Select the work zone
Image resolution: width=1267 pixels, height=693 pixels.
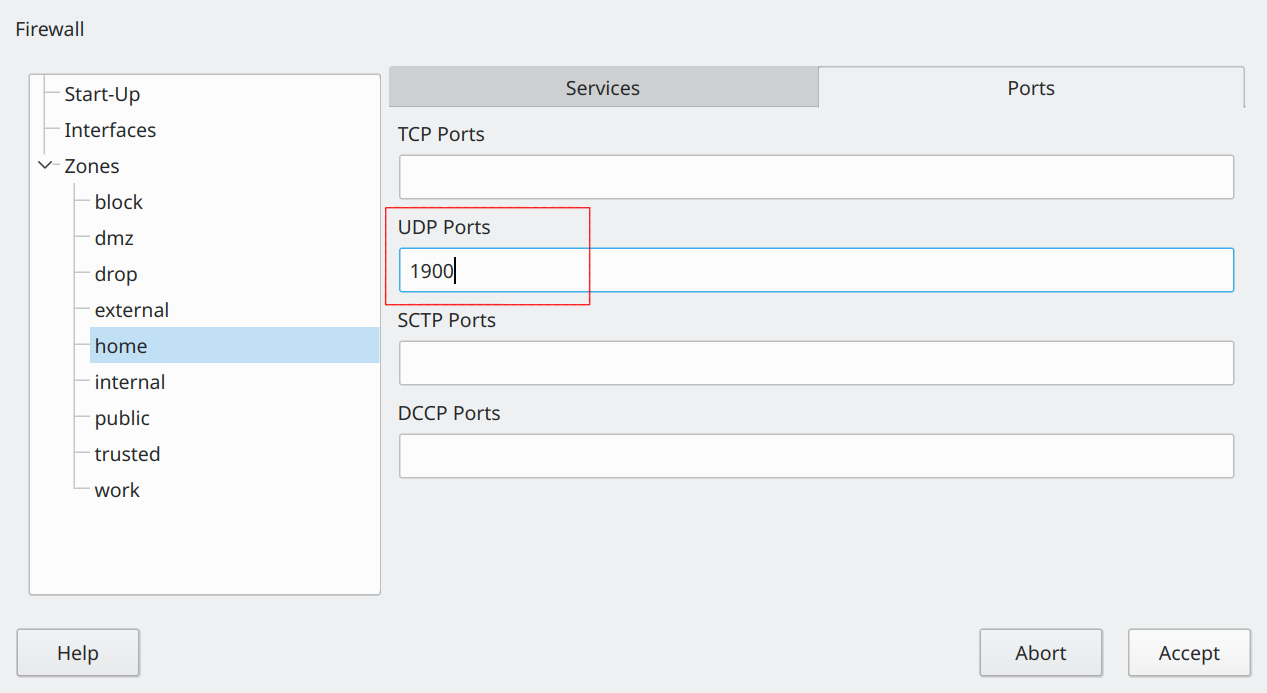pyautogui.click(x=117, y=489)
